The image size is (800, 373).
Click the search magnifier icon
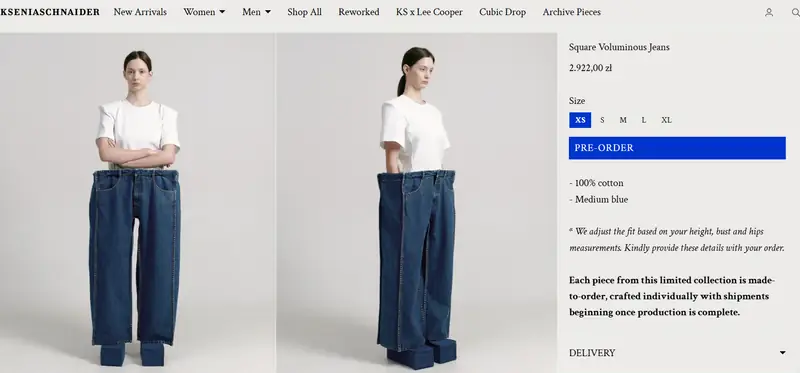[x=795, y=12]
